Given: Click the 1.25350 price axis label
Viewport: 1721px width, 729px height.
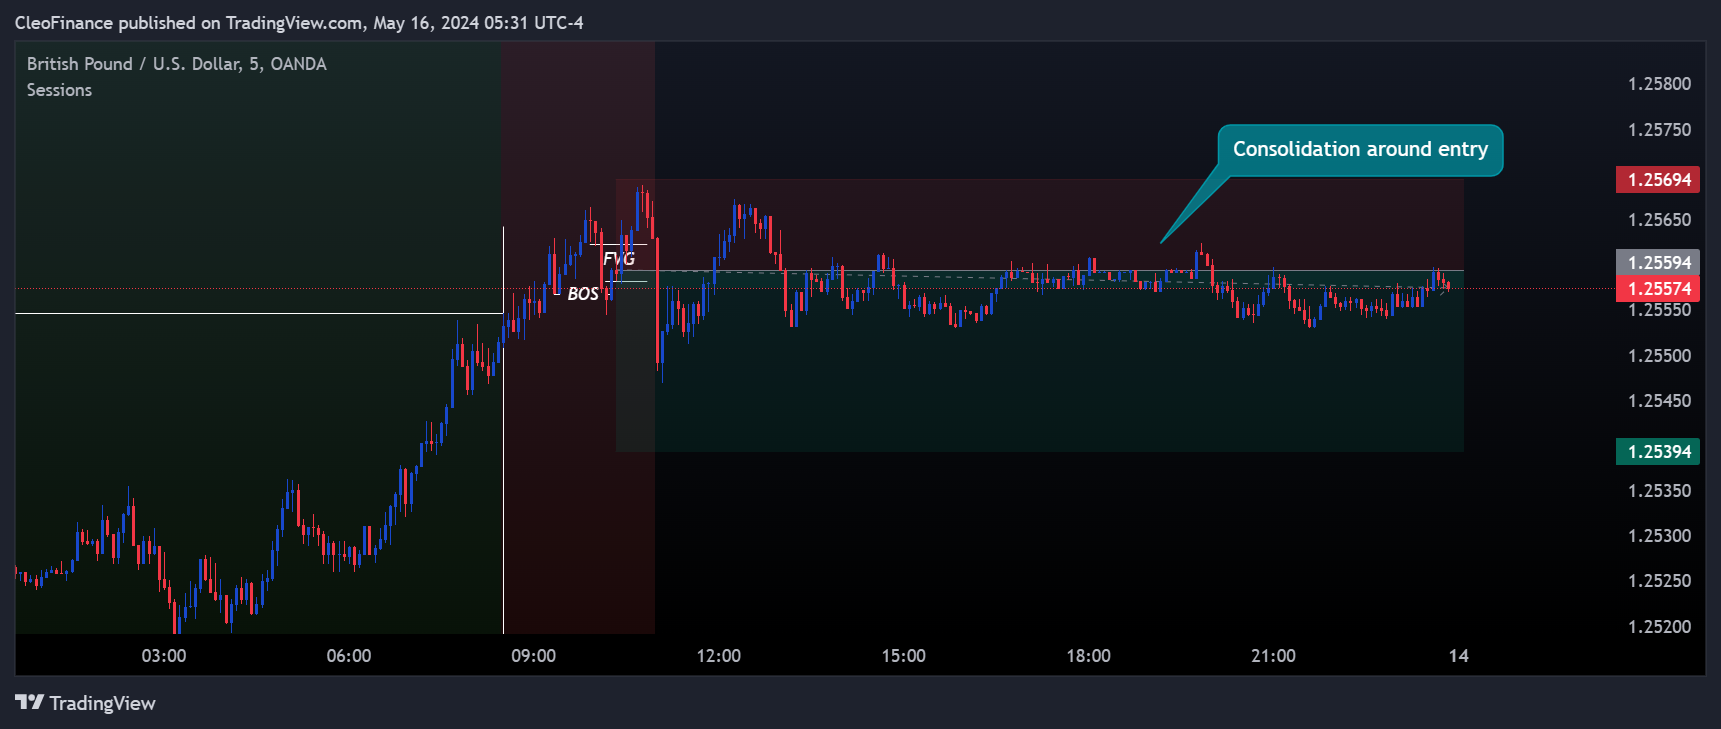Looking at the screenshot, I should click(1660, 491).
